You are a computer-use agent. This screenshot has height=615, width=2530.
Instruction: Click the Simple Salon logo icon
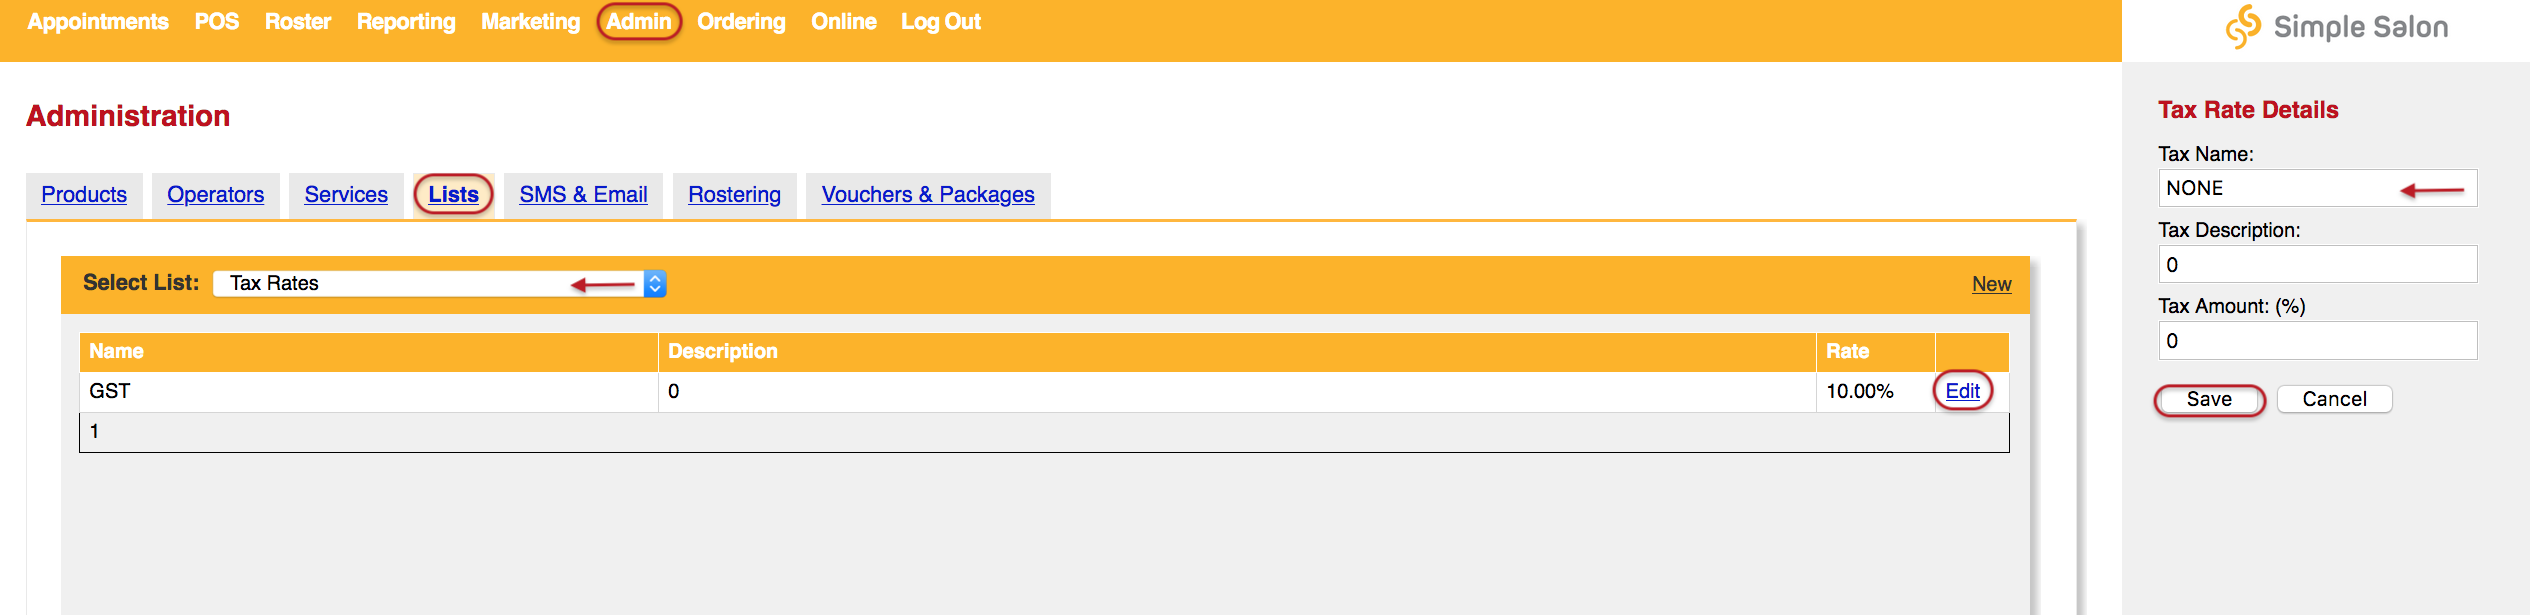coord(2243,27)
